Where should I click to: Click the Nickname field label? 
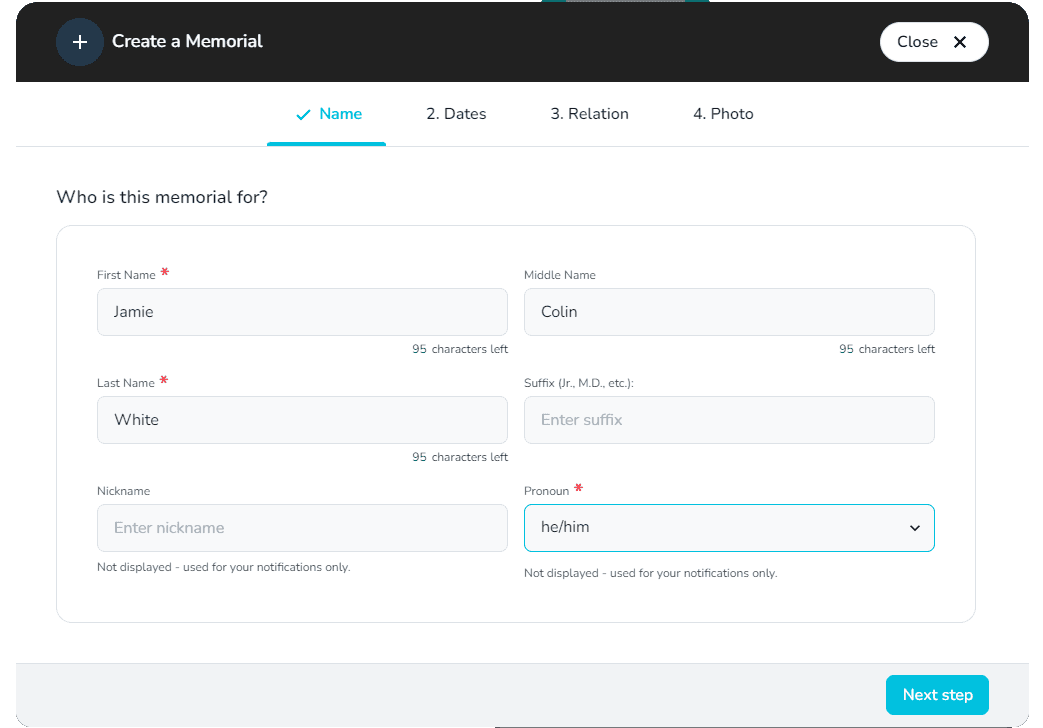point(123,491)
